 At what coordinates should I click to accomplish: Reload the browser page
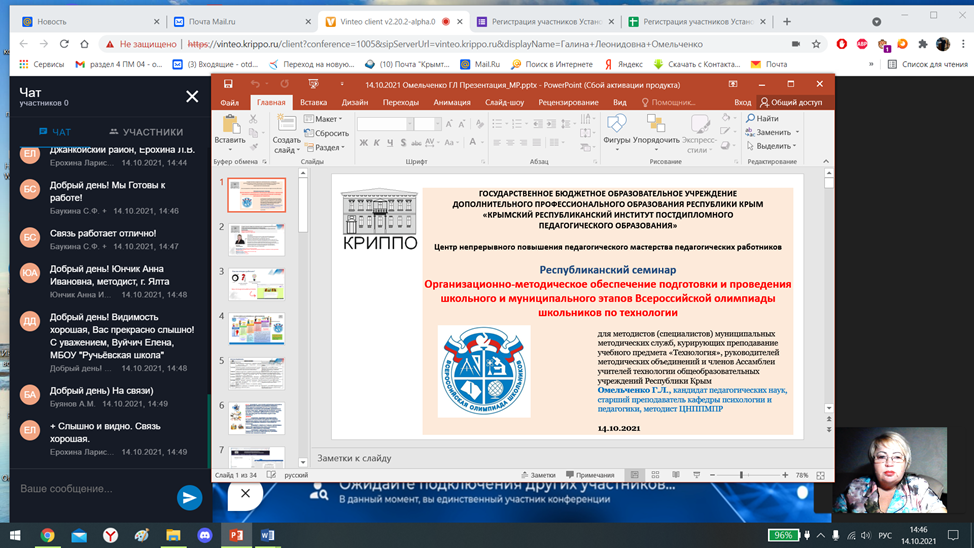click(64, 44)
